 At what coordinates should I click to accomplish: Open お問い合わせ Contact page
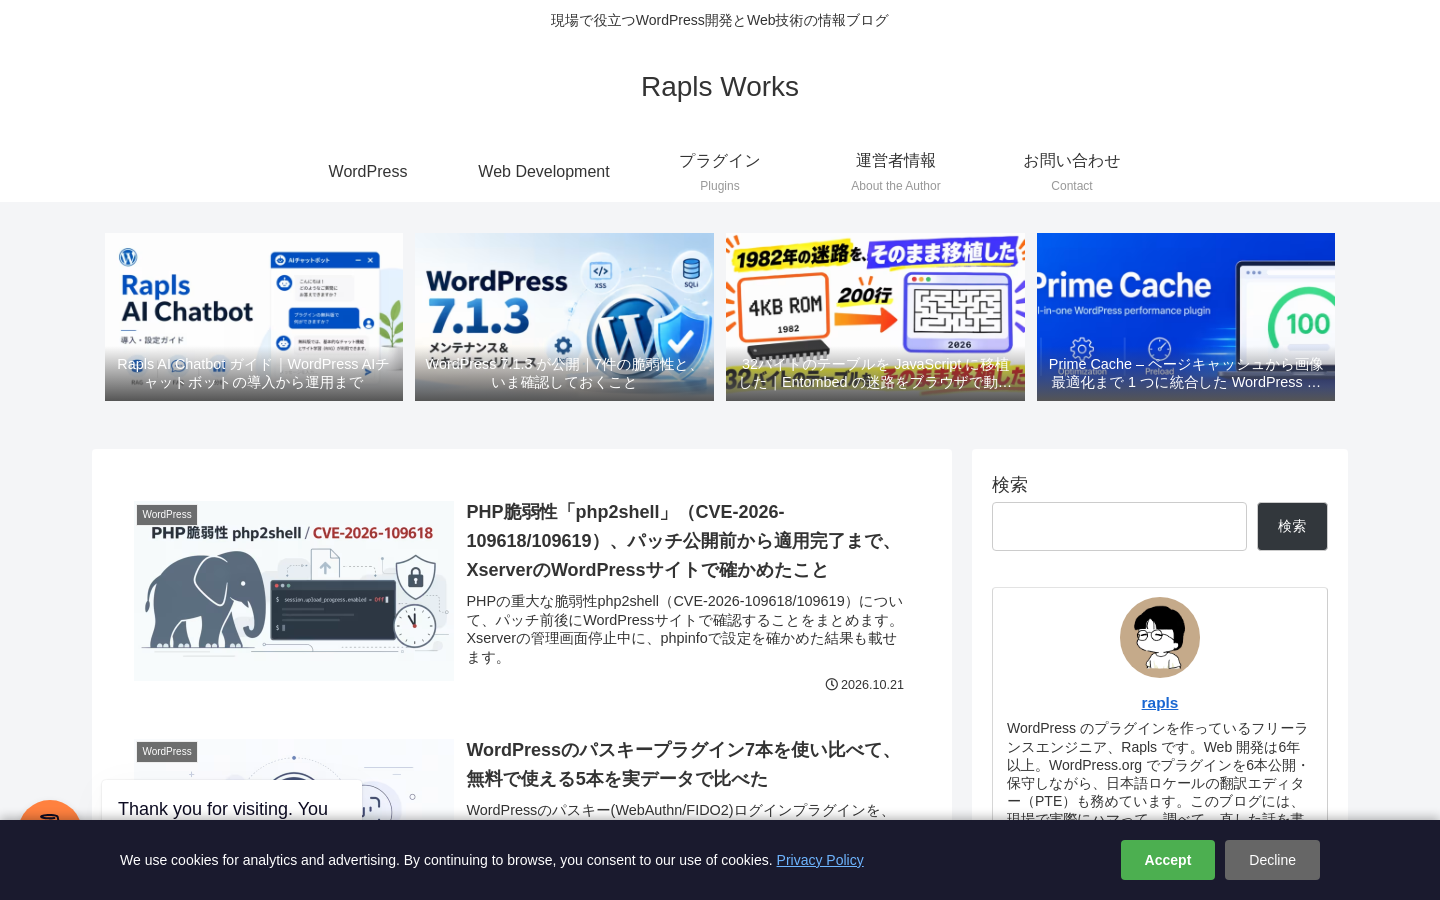[1072, 172]
